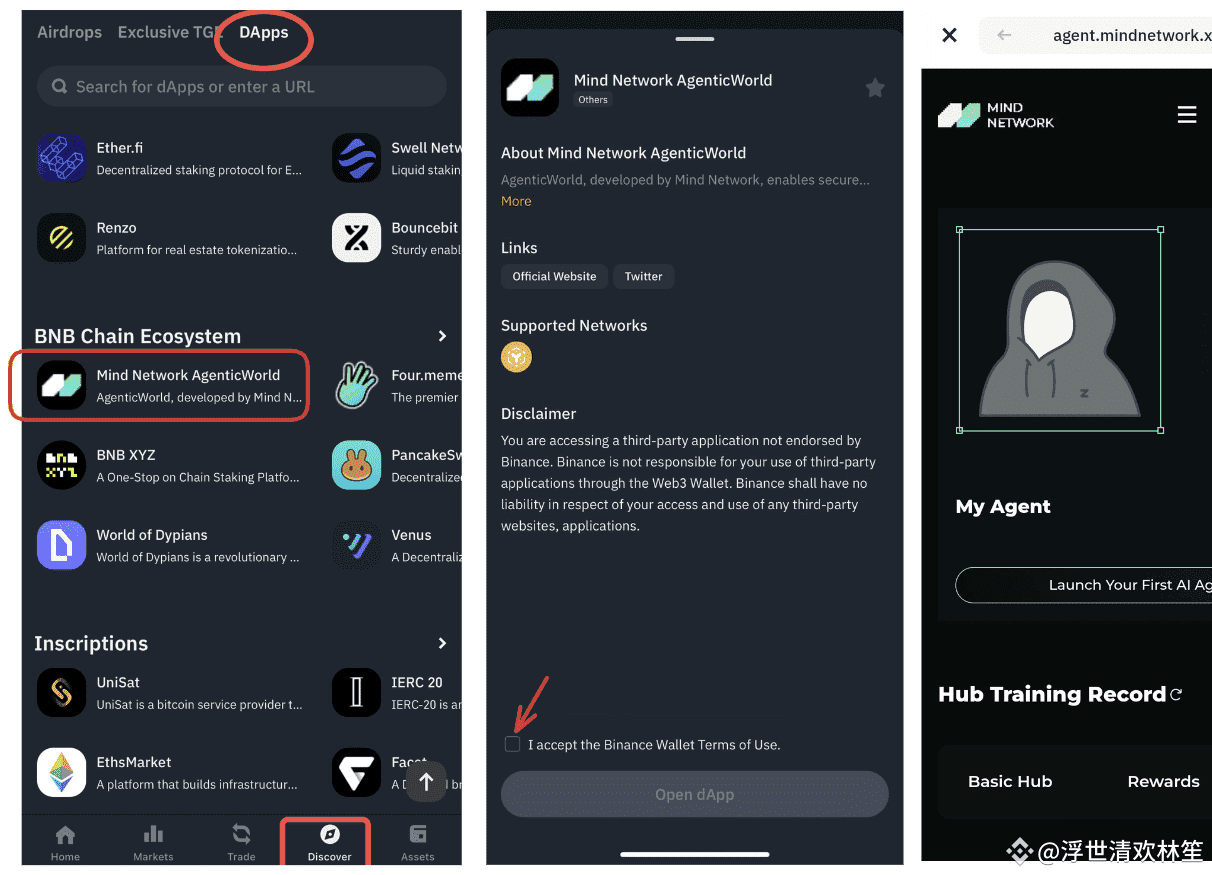The width and height of the screenshot is (1212, 875).
Task: Open the Official Website link
Action: coord(554,277)
